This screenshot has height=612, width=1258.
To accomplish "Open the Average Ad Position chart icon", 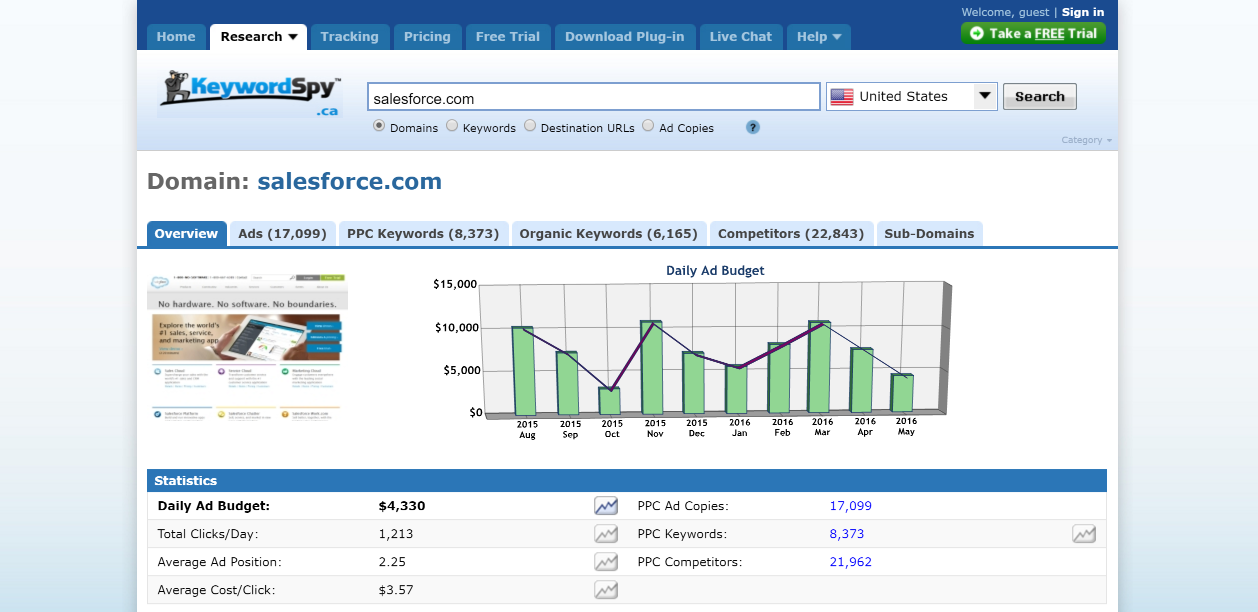I will tap(606, 562).
